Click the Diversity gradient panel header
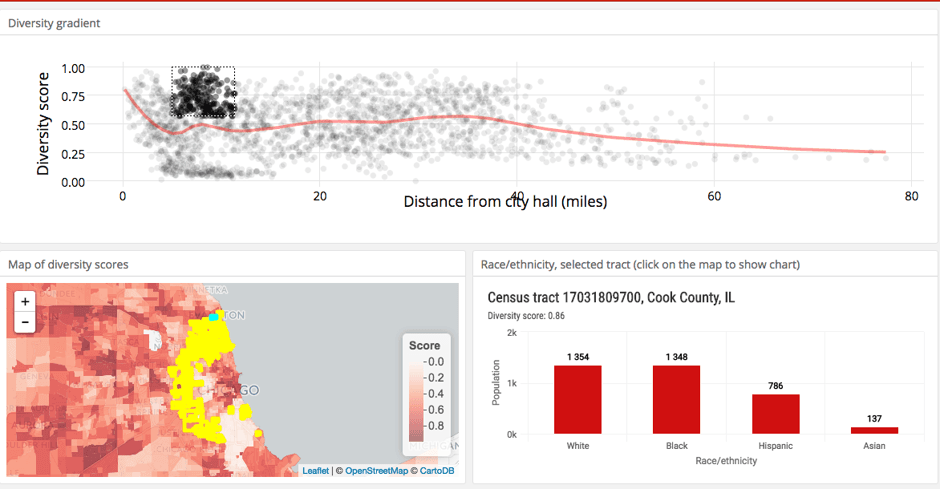940x489 pixels. pyautogui.click(x=54, y=22)
